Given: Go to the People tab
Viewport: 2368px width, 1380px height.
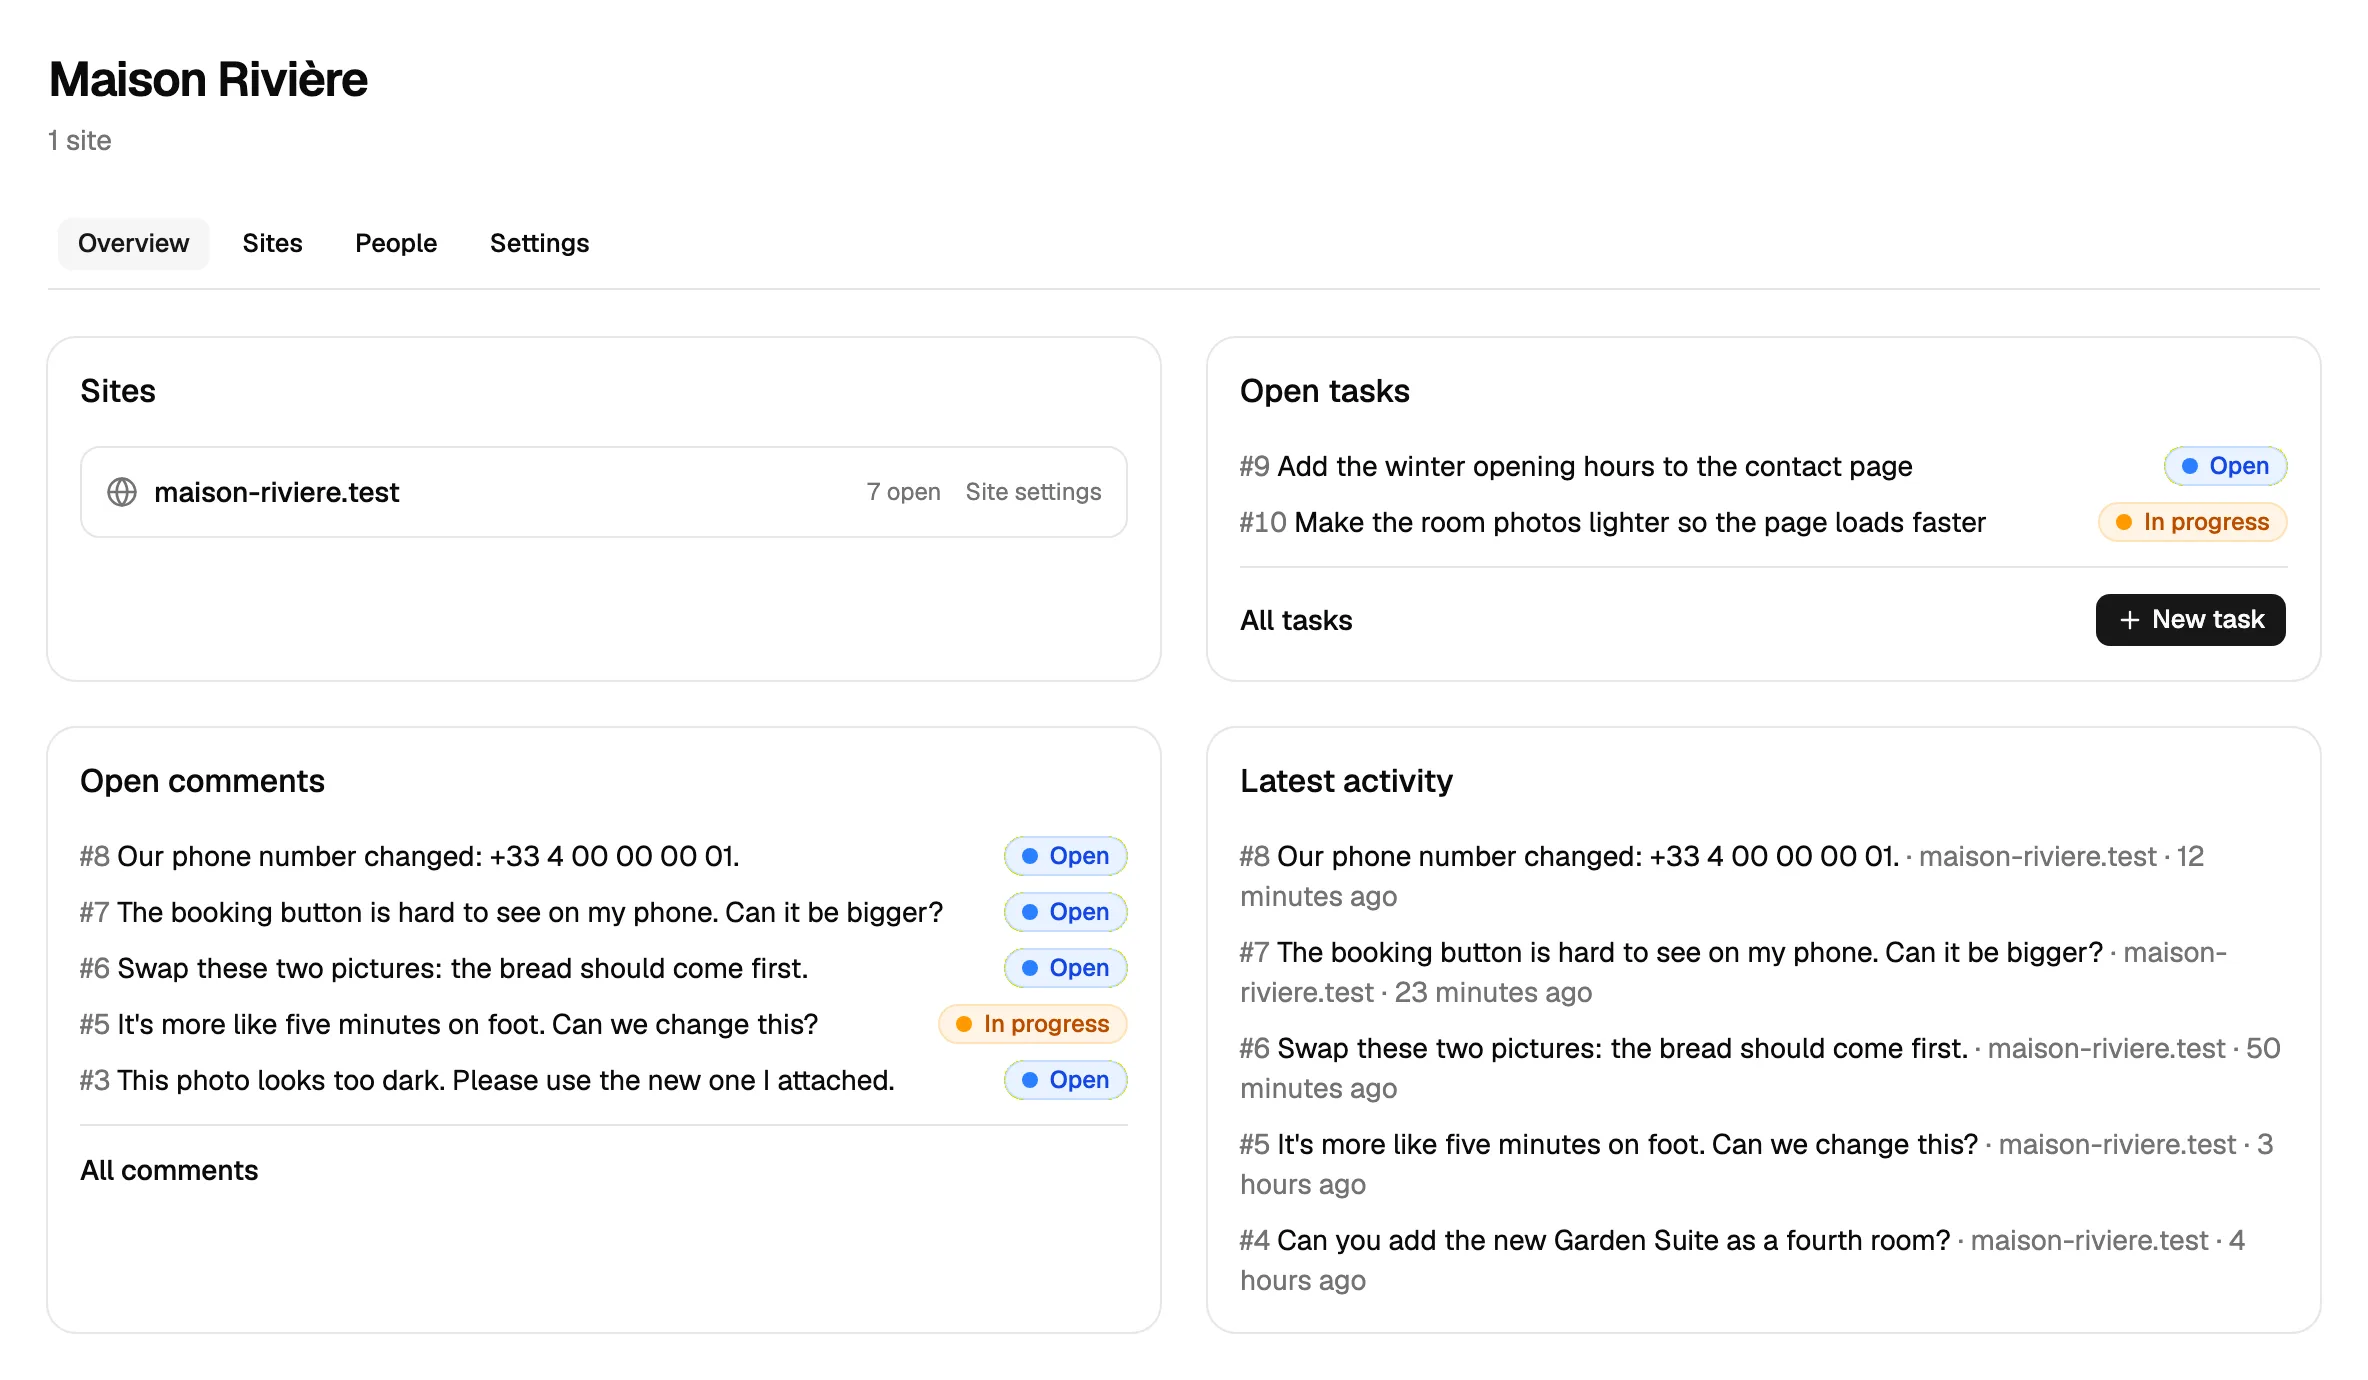Looking at the screenshot, I should click(396, 243).
